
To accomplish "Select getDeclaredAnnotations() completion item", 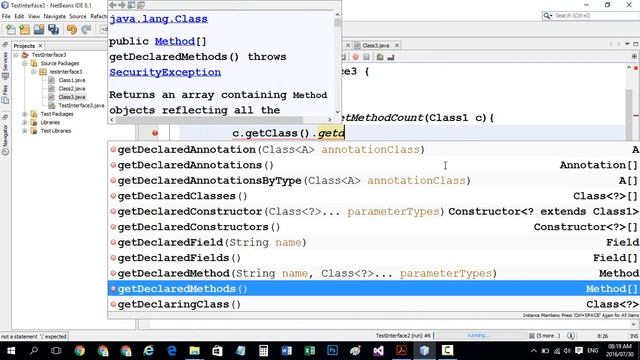I will pos(373,165).
